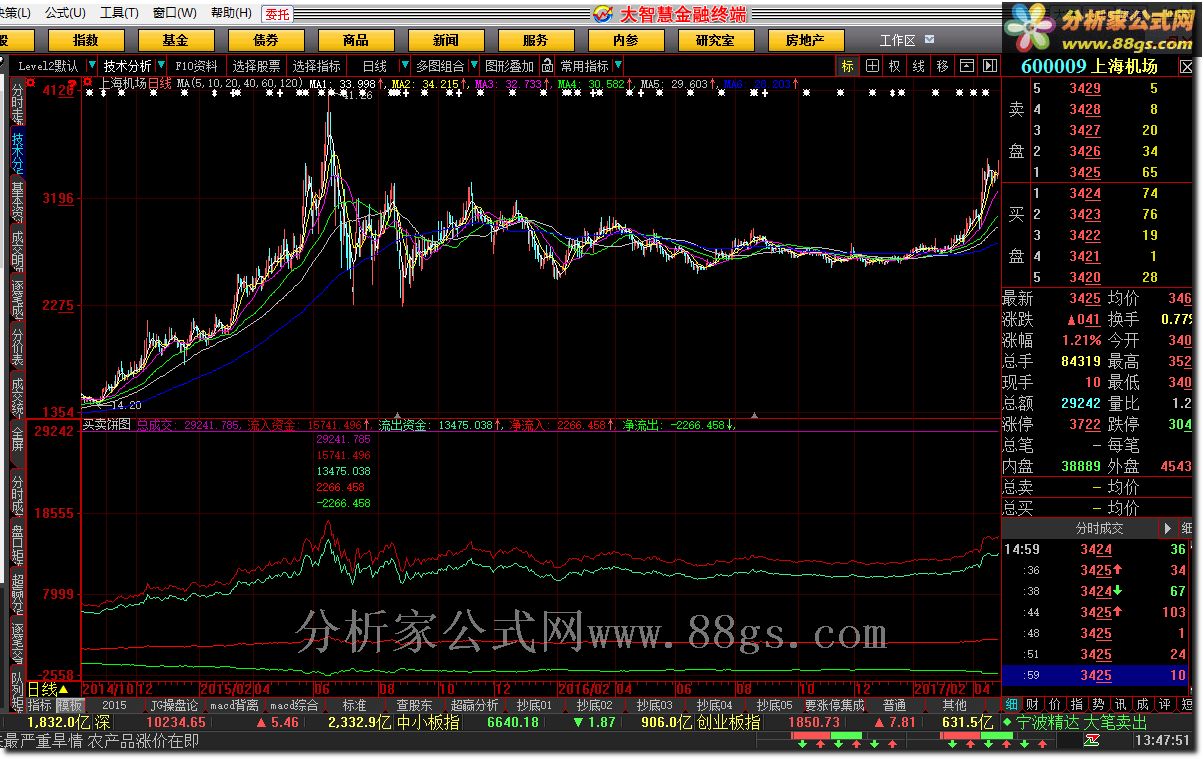Click the 标 icon in chart toolbar
This screenshot has height=759, width=1204.
(848, 66)
